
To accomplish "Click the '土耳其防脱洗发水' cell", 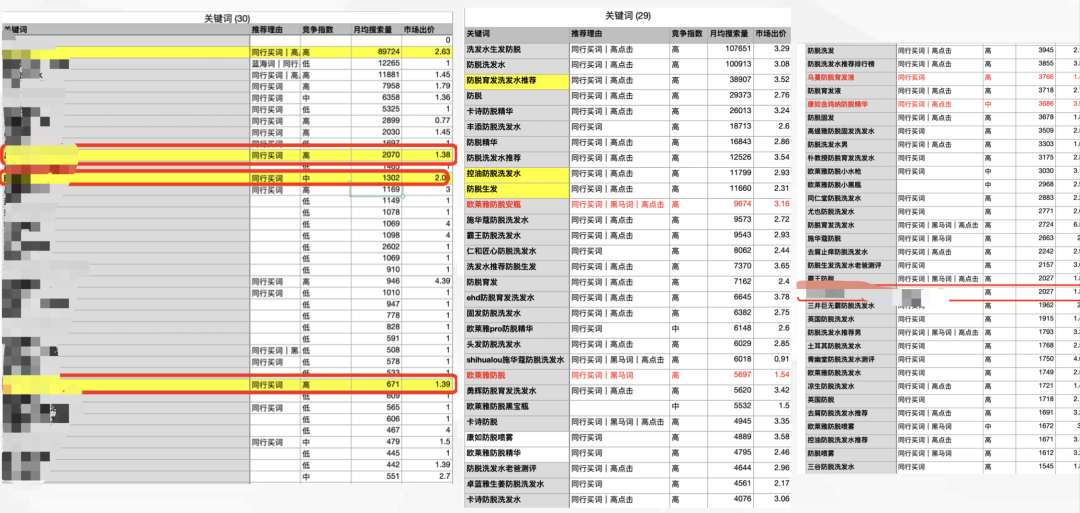I will tap(849, 346).
